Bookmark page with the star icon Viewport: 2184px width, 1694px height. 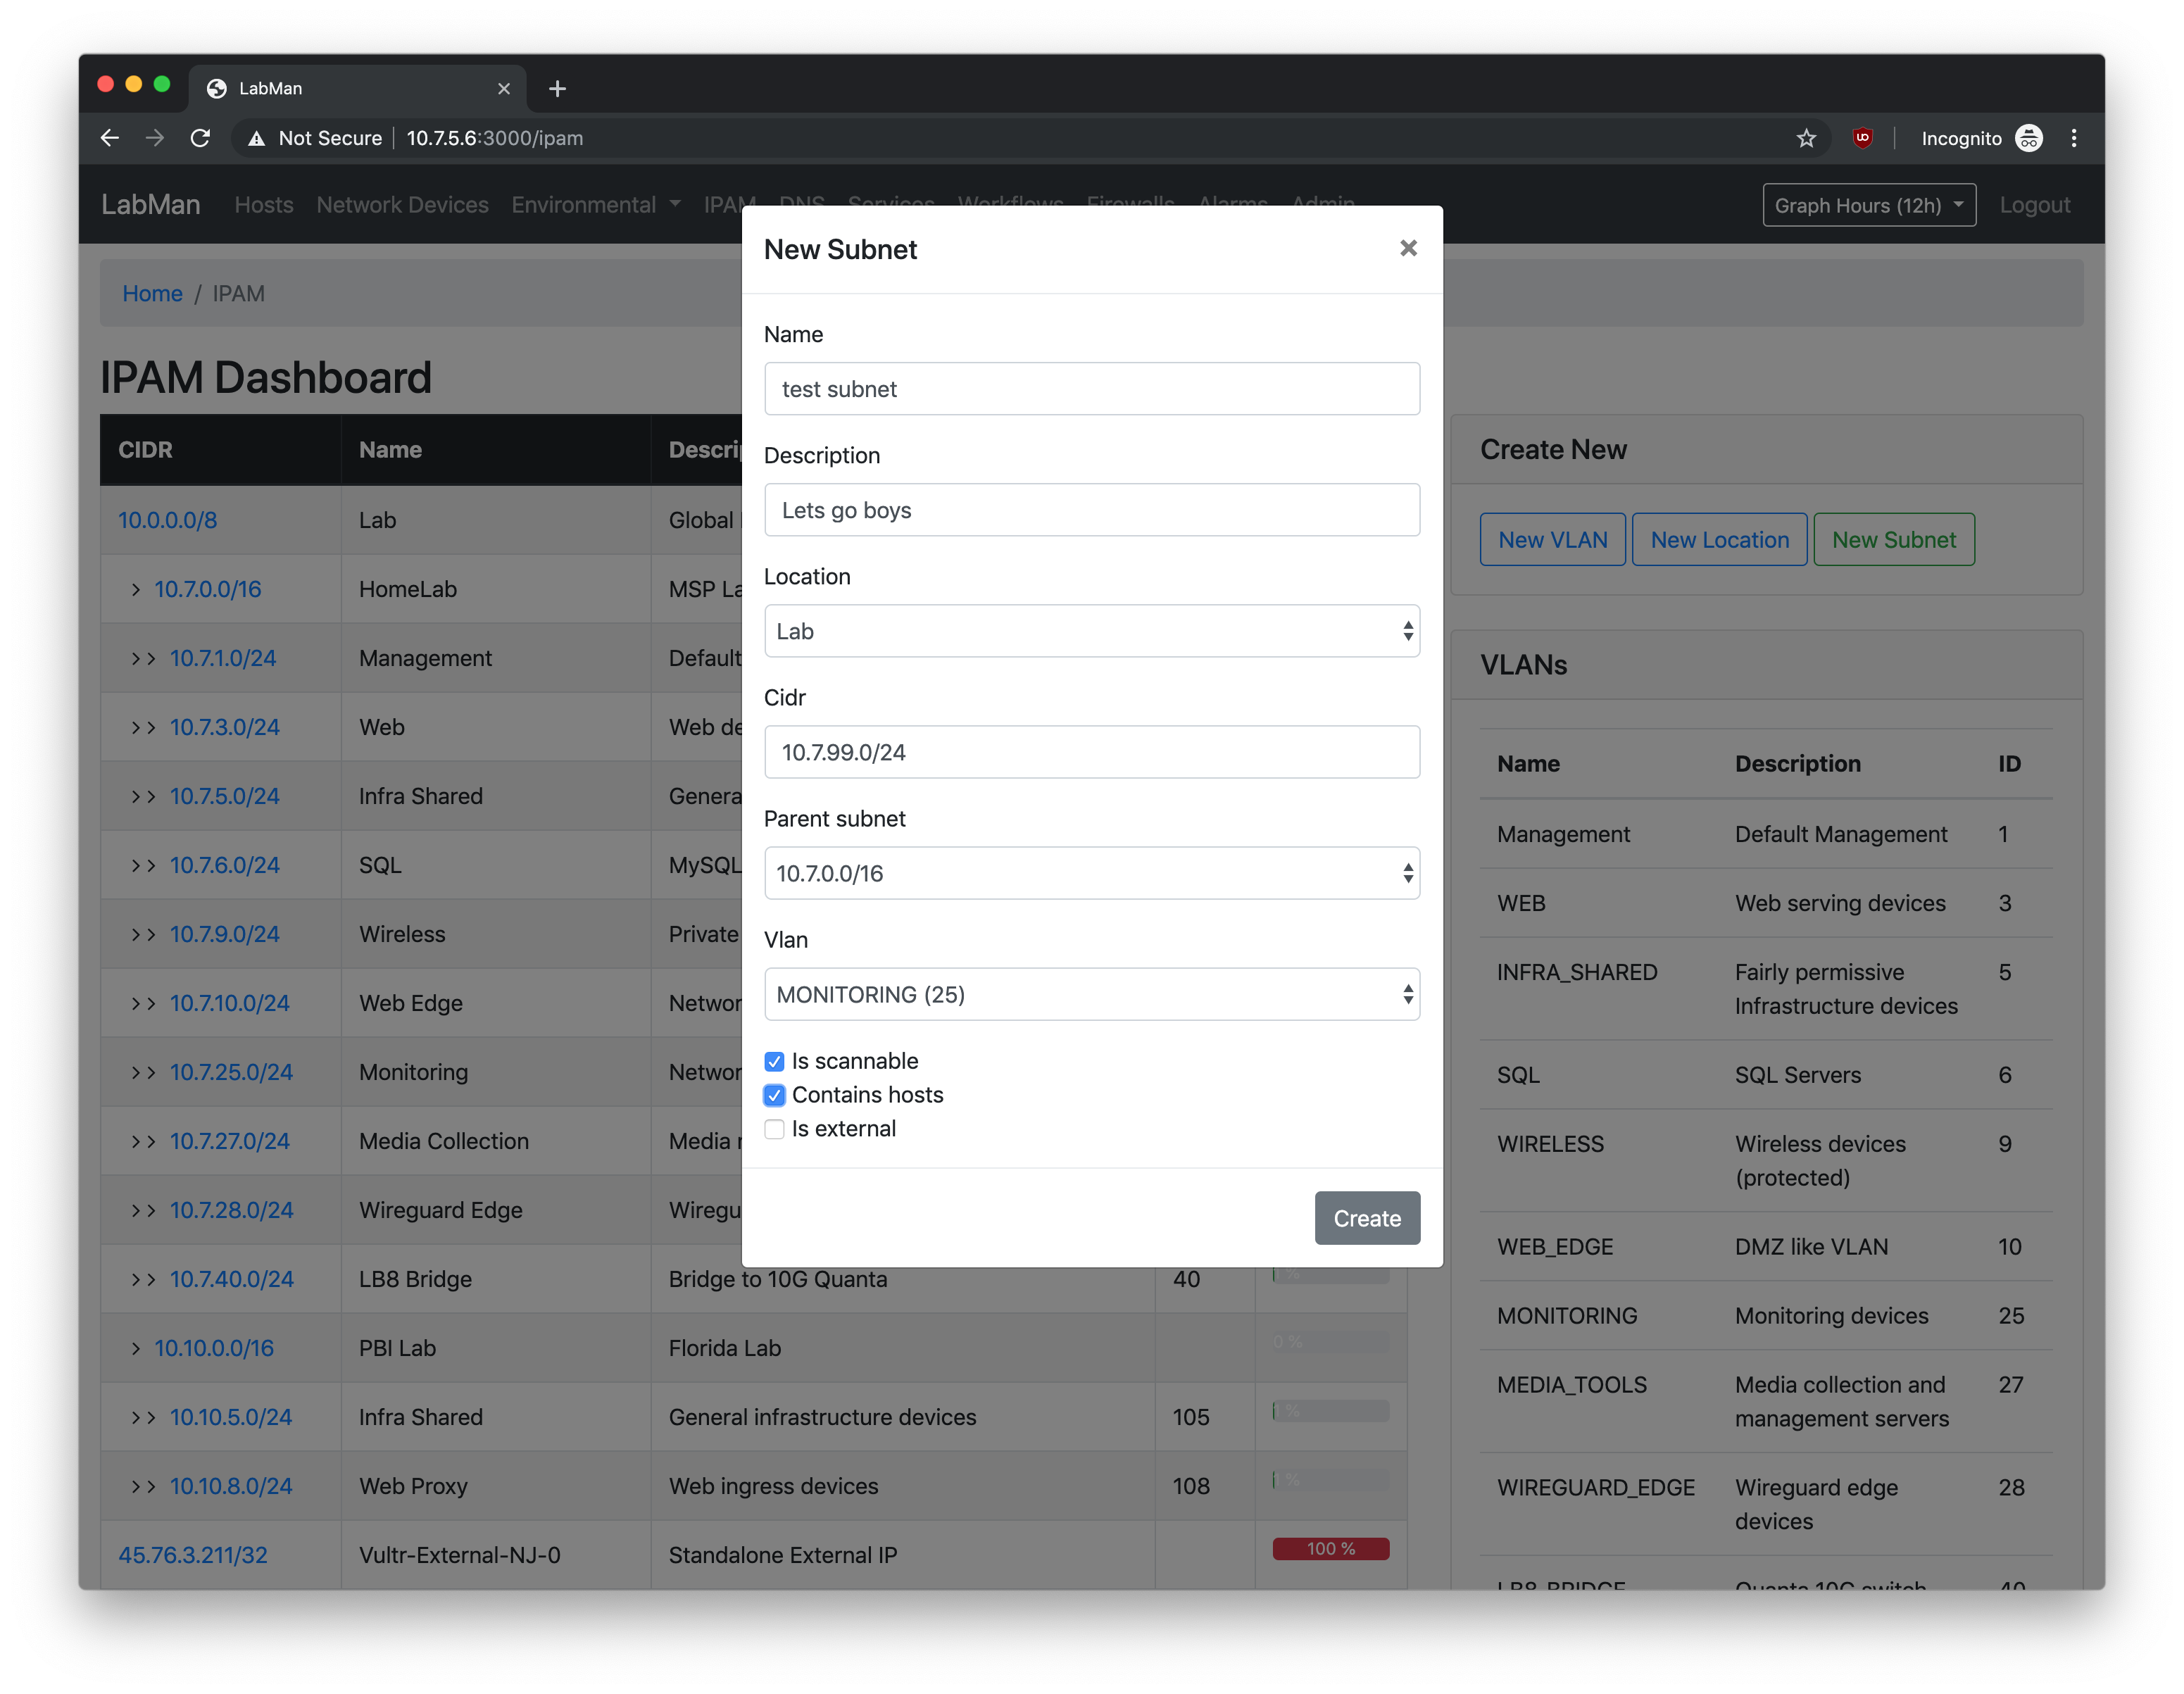(1805, 138)
